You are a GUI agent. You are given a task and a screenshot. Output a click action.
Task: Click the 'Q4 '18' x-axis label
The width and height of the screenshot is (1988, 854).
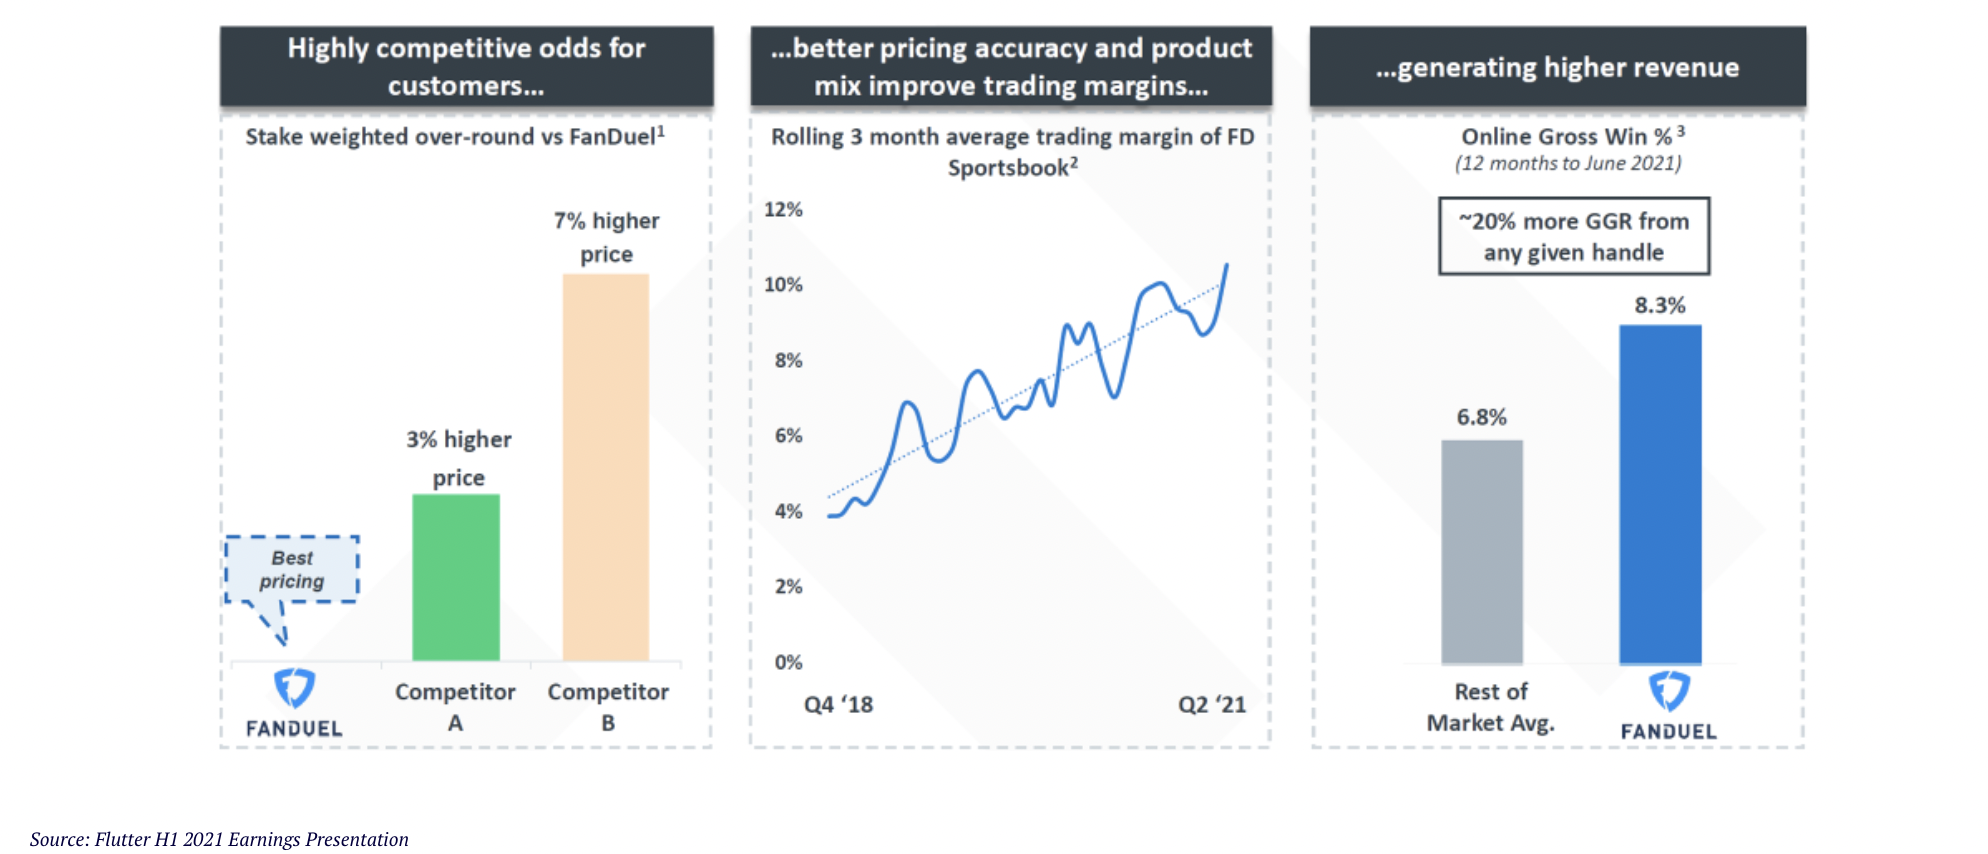(x=838, y=705)
